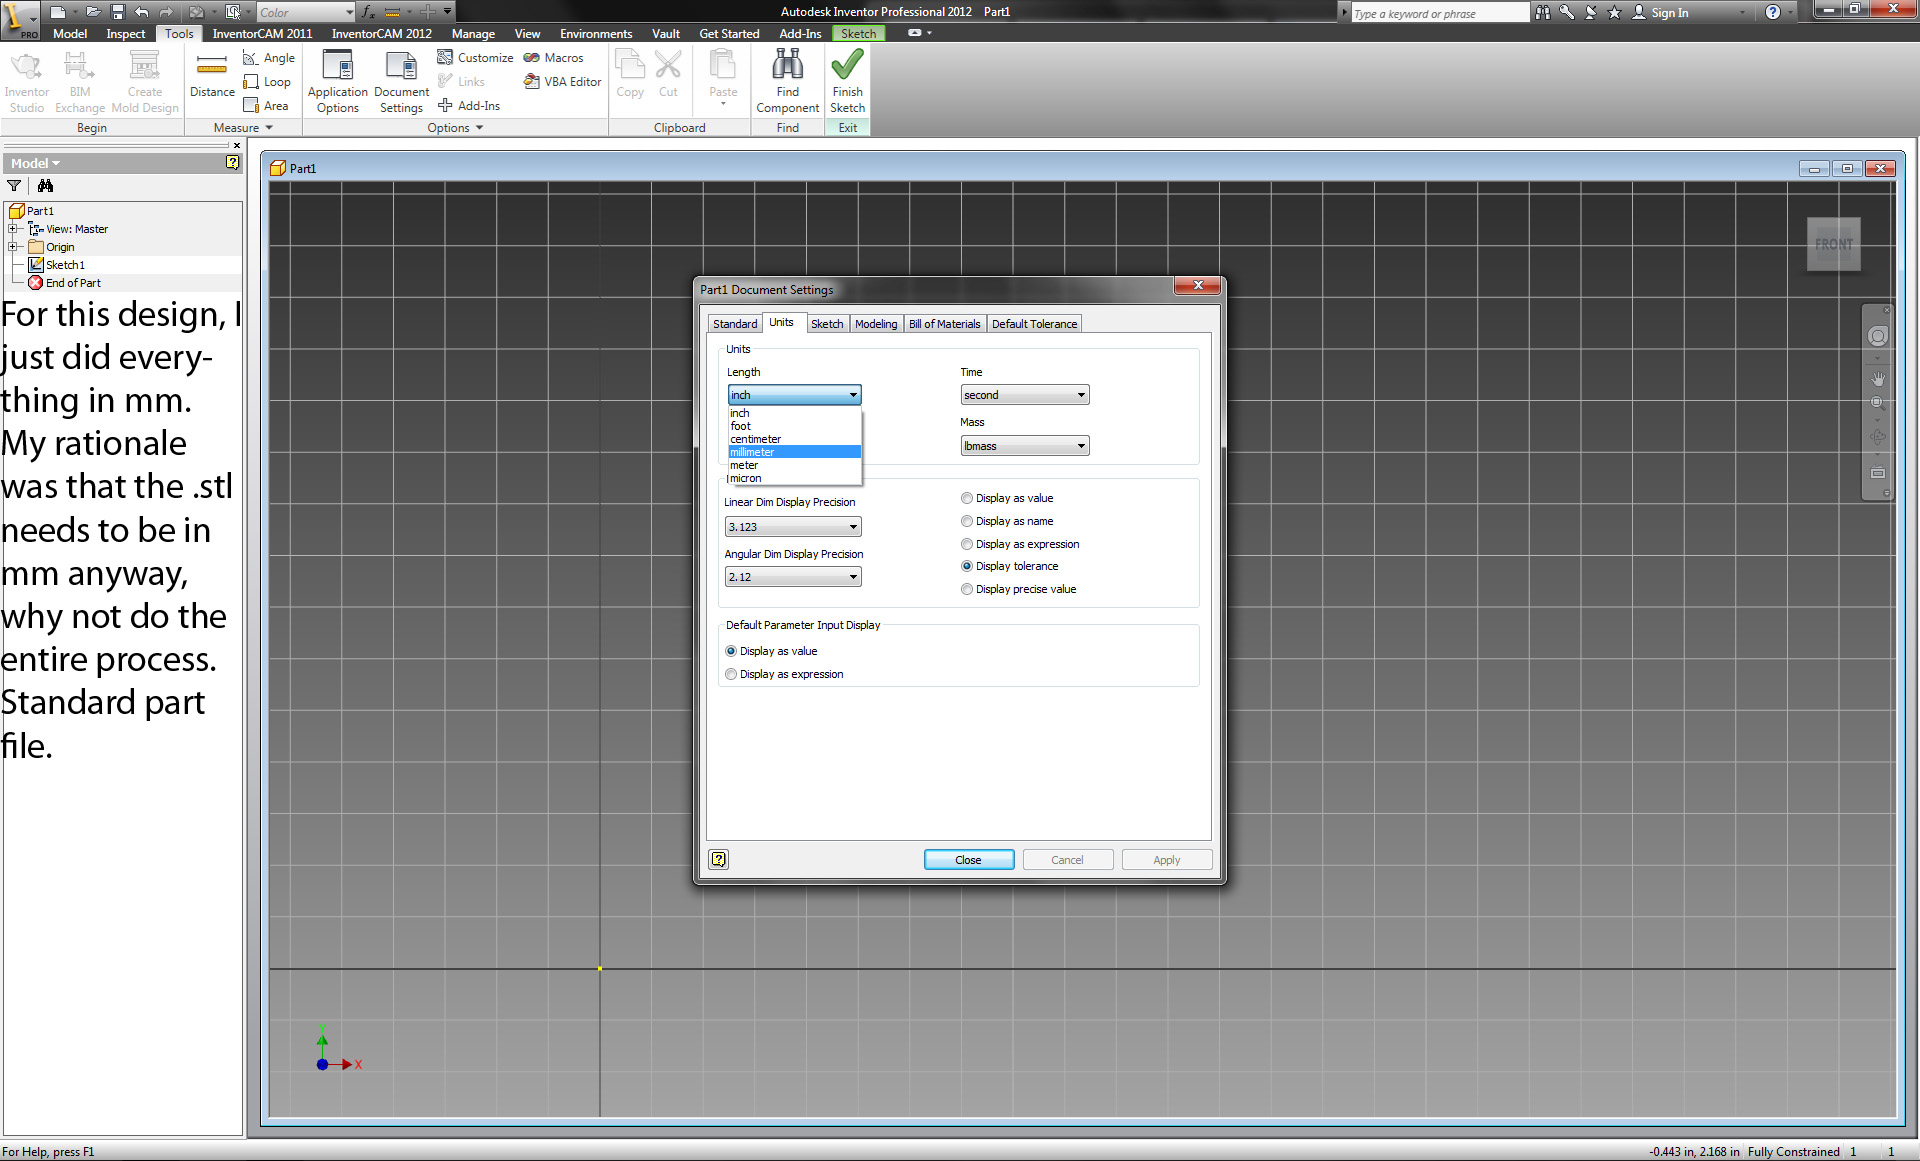Open Document Settings from ribbon
This screenshot has width=1920, height=1161.
click(x=401, y=82)
